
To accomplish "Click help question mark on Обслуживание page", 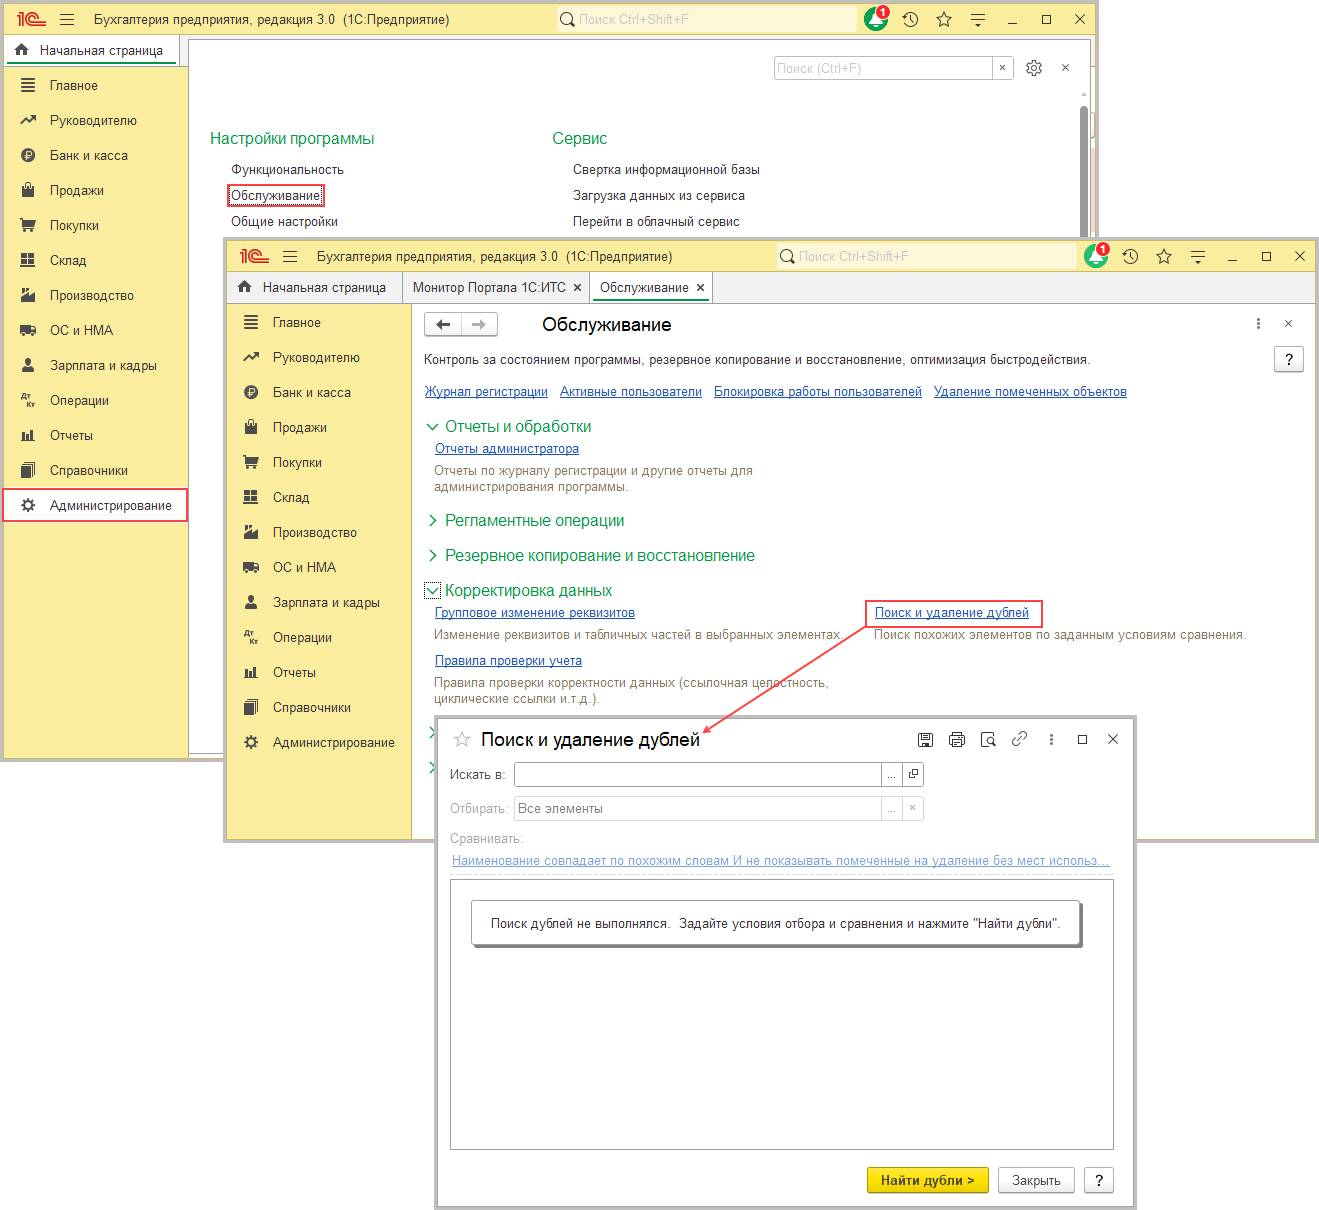I will tap(1289, 359).
